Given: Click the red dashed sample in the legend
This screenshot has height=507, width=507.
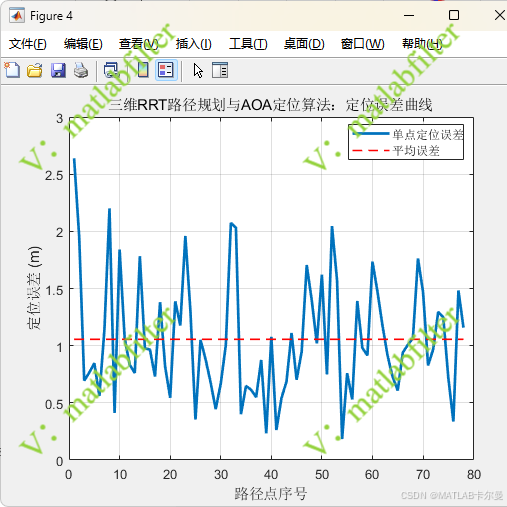Looking at the screenshot, I should point(371,151).
